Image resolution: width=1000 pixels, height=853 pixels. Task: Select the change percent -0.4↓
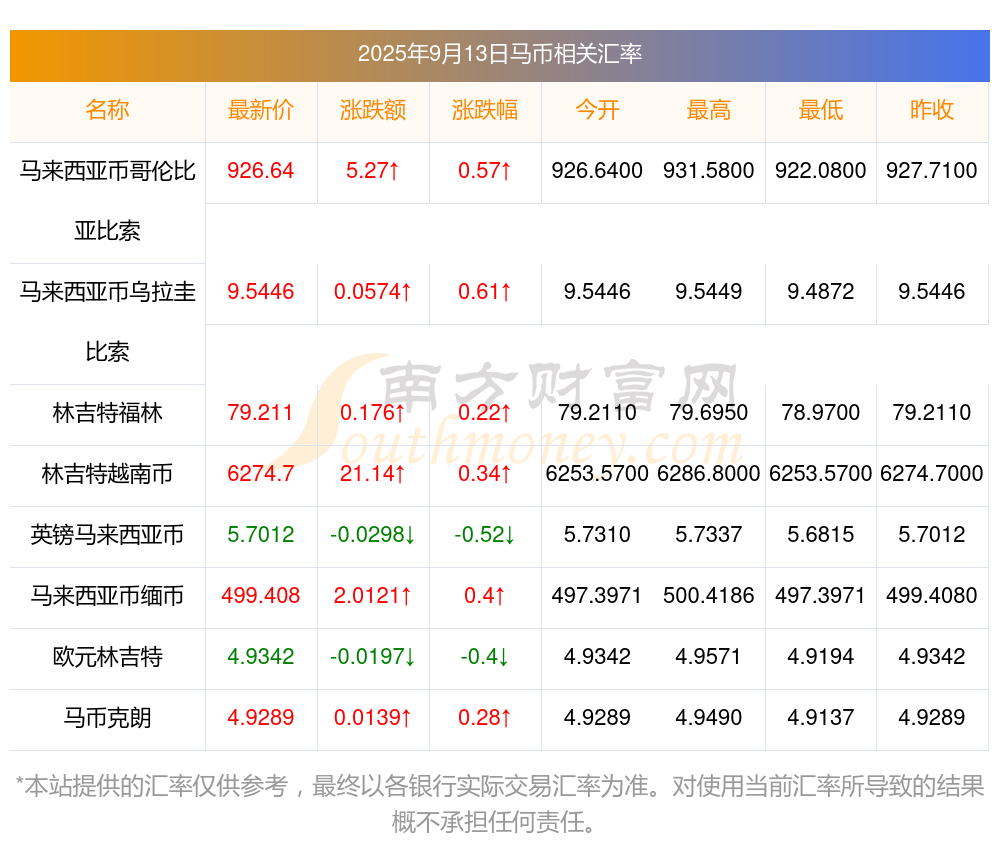pos(485,657)
